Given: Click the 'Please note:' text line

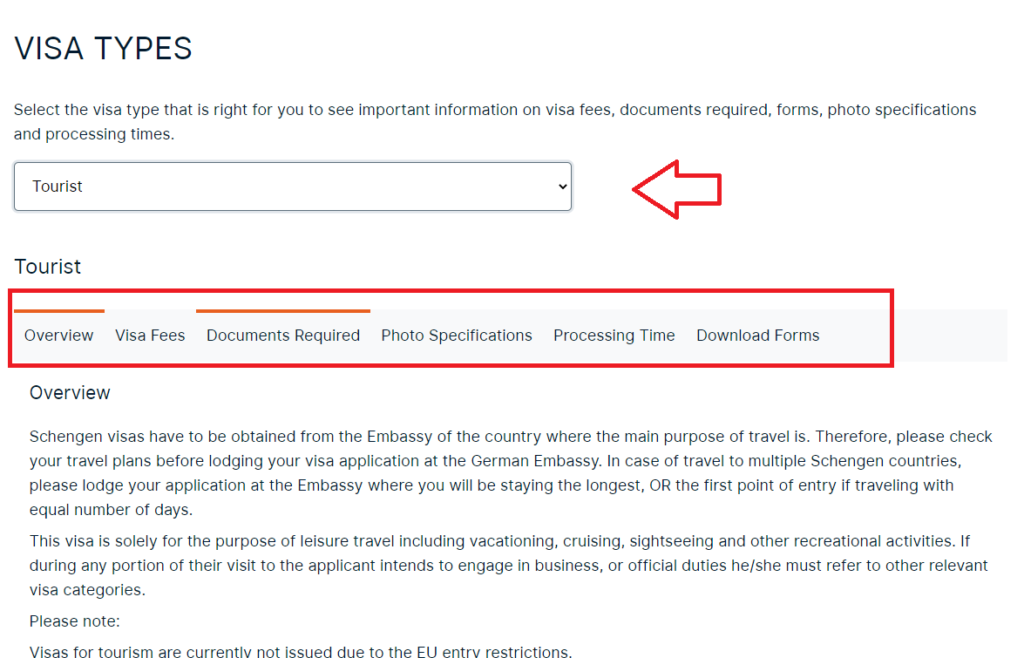Looking at the screenshot, I should (x=74, y=620).
